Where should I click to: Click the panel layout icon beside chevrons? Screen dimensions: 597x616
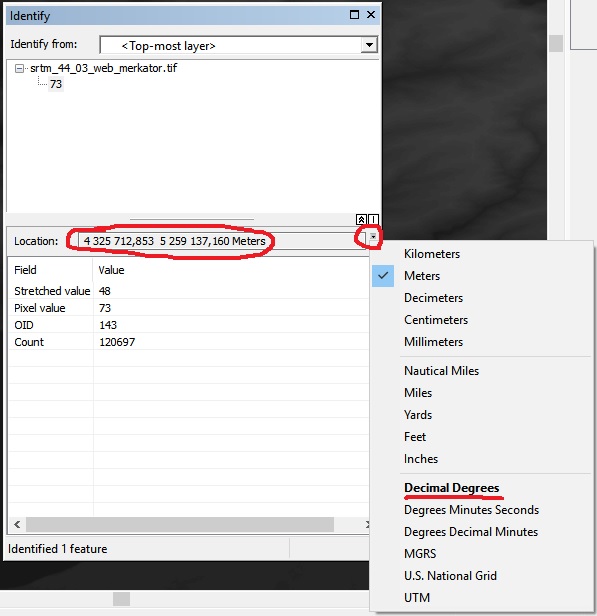click(374, 219)
